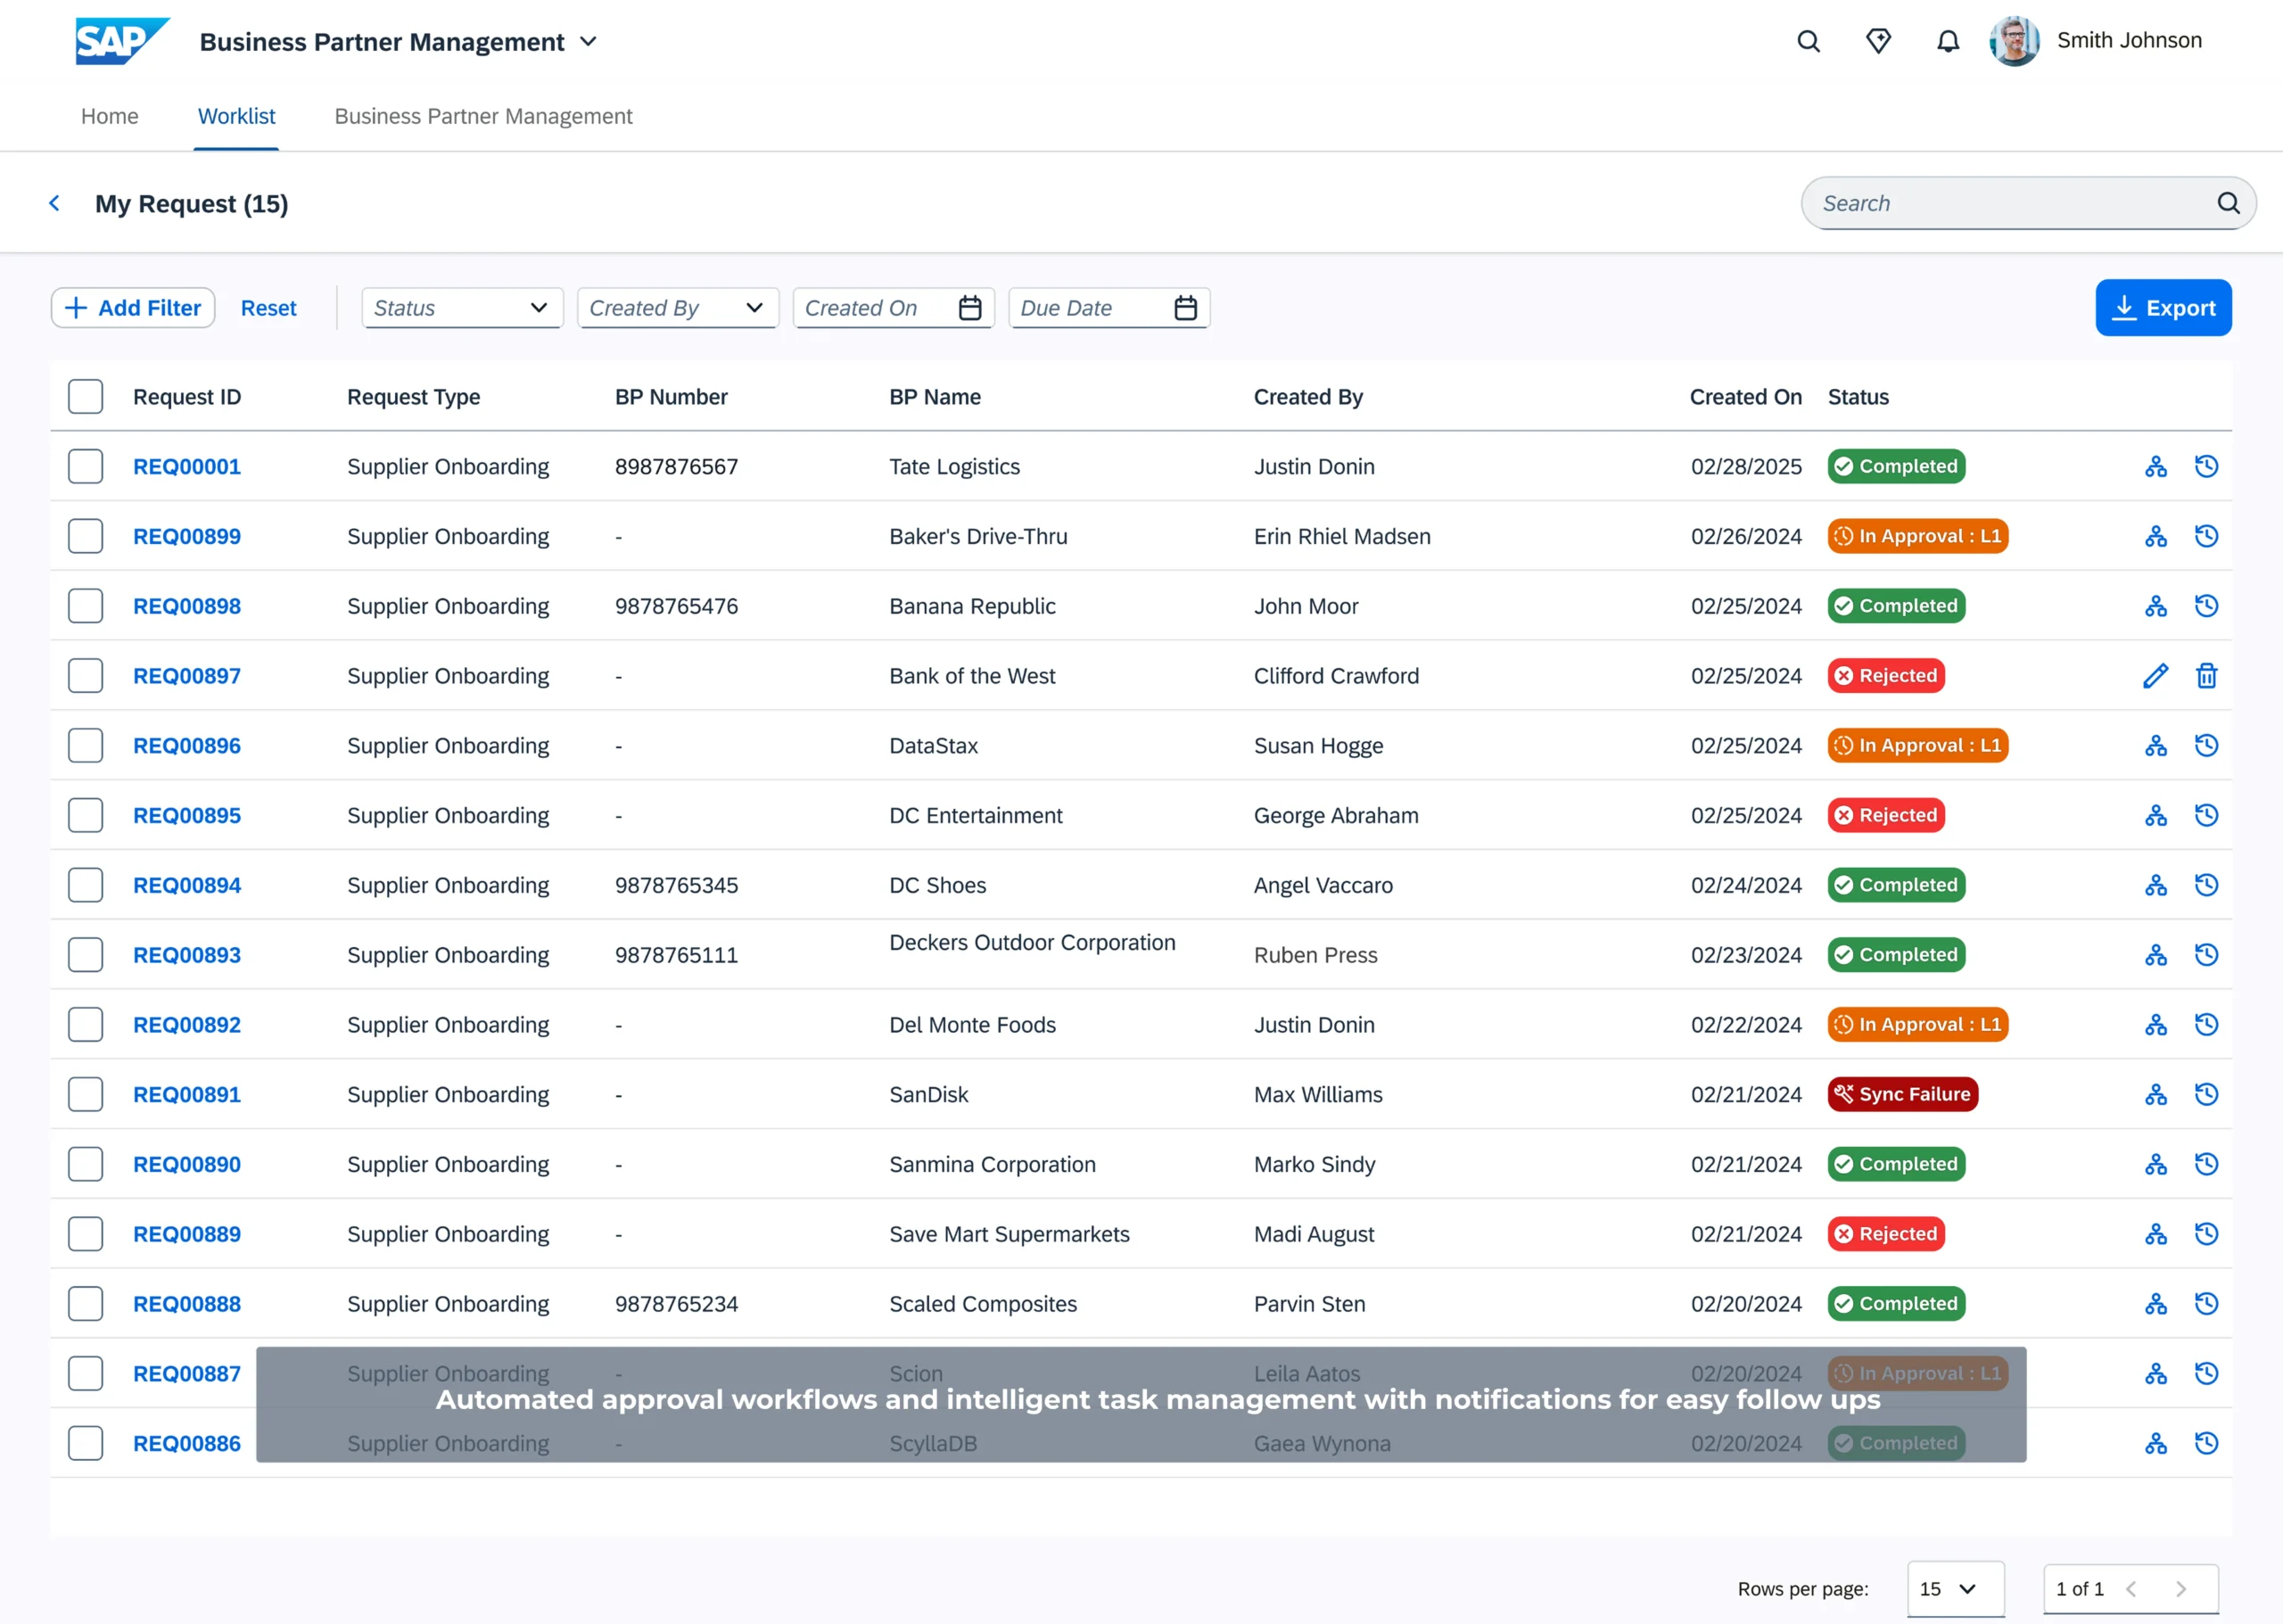Select checkbox for REQ00886 row
2283x1624 pixels.
tap(86, 1443)
